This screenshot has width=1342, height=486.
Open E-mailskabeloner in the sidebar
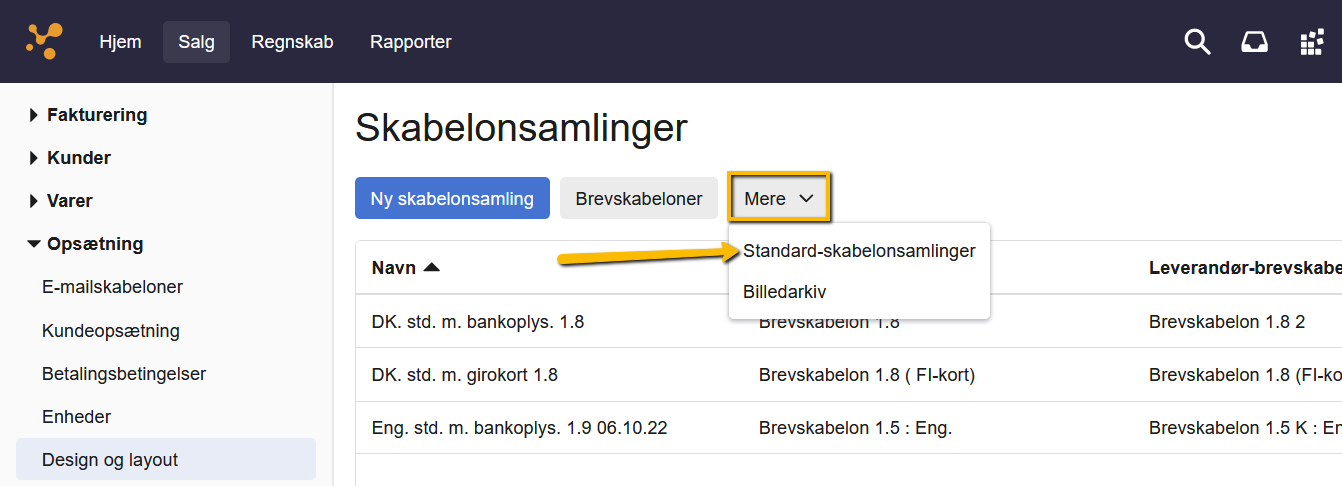[112, 287]
